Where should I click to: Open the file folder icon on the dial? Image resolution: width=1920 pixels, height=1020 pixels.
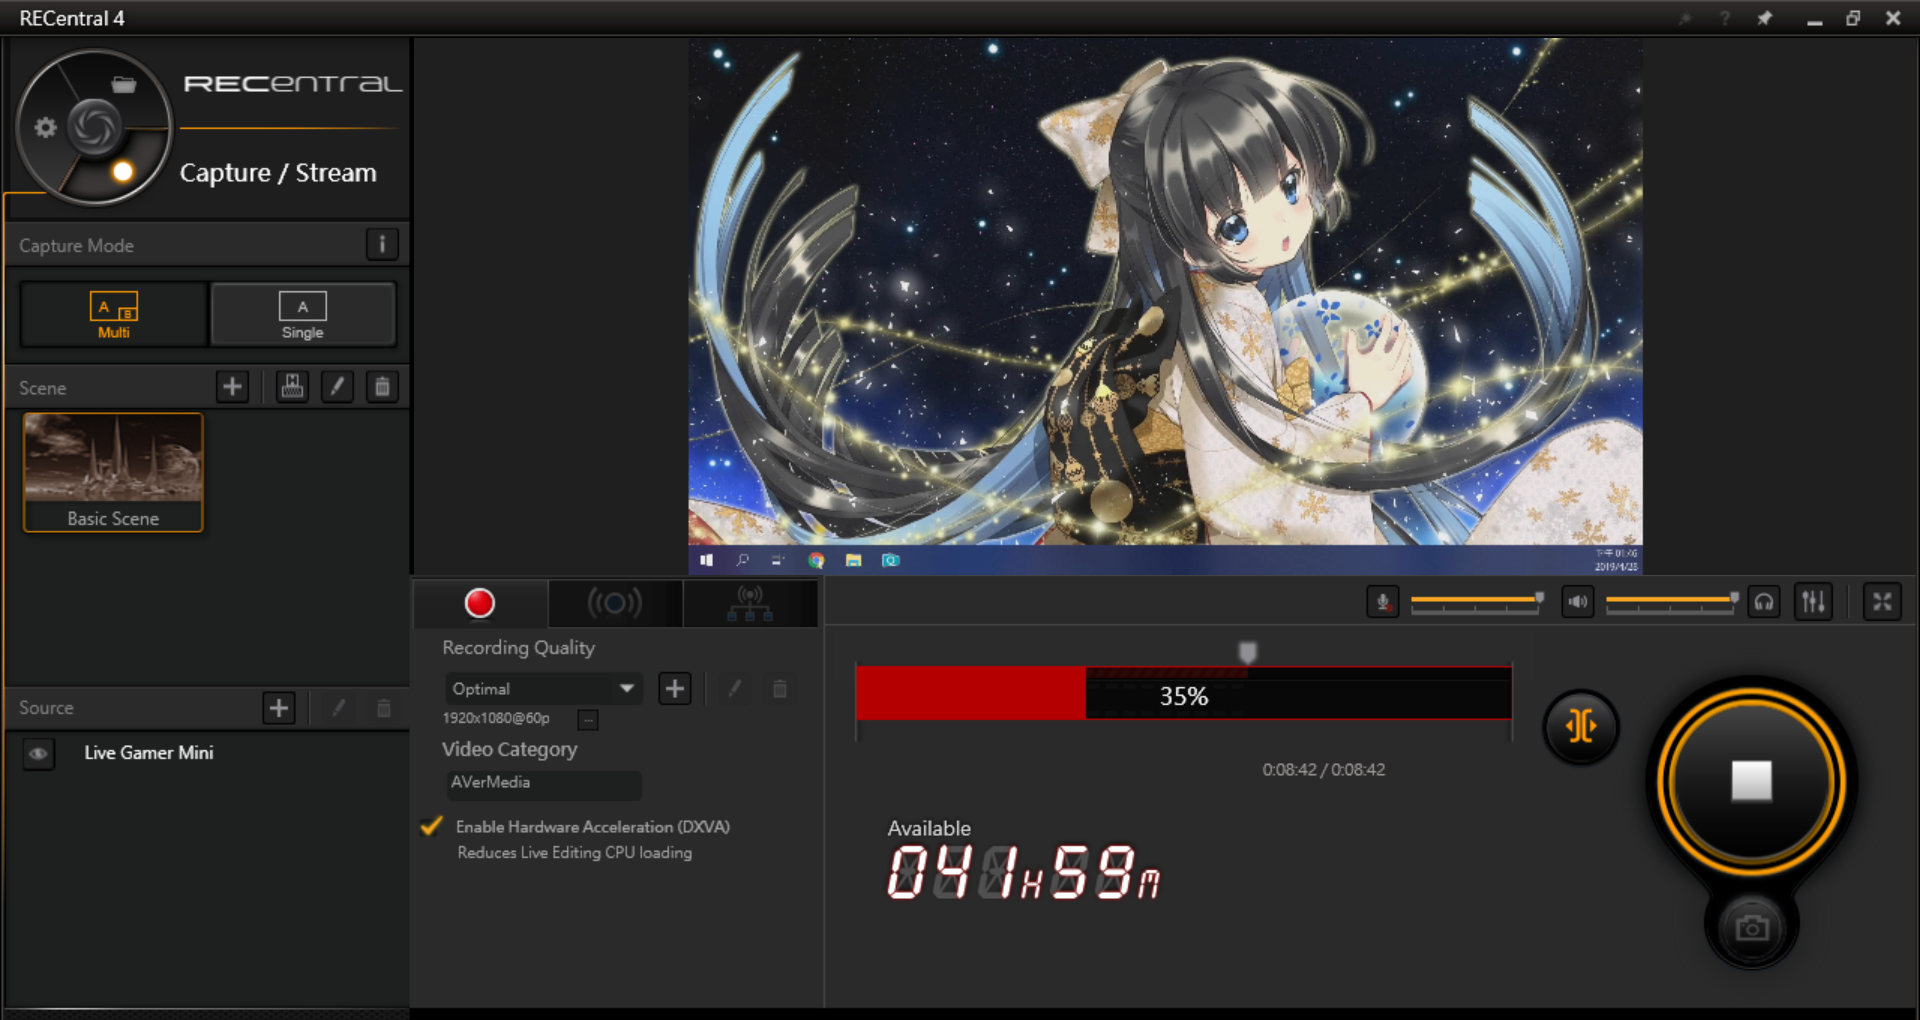point(124,84)
